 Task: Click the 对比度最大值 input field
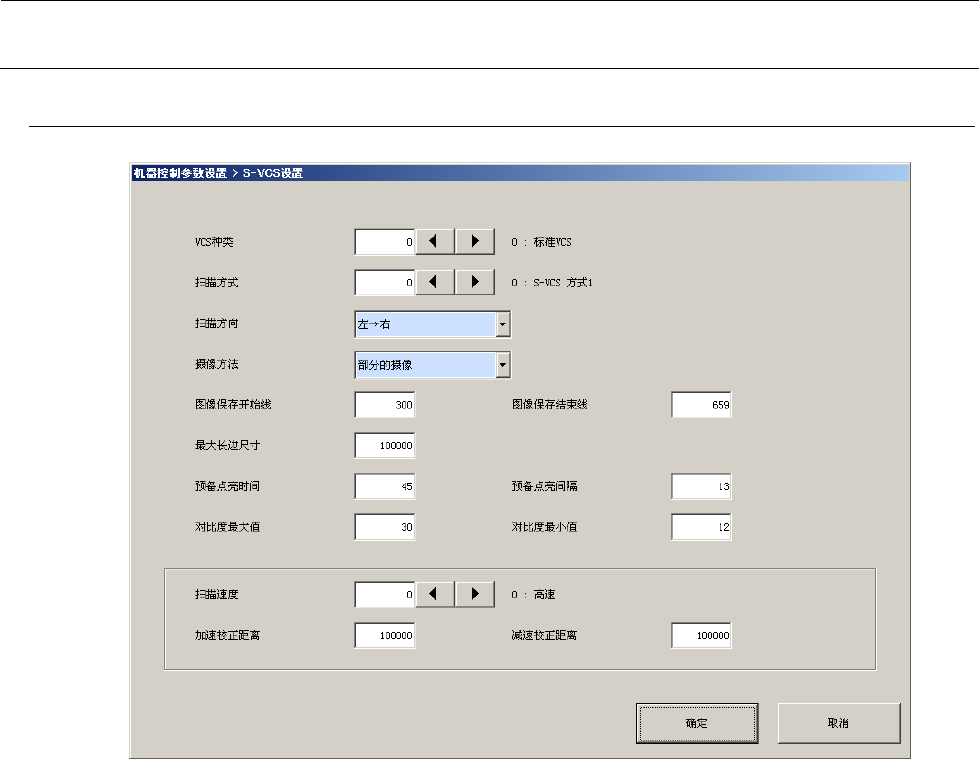(x=385, y=527)
